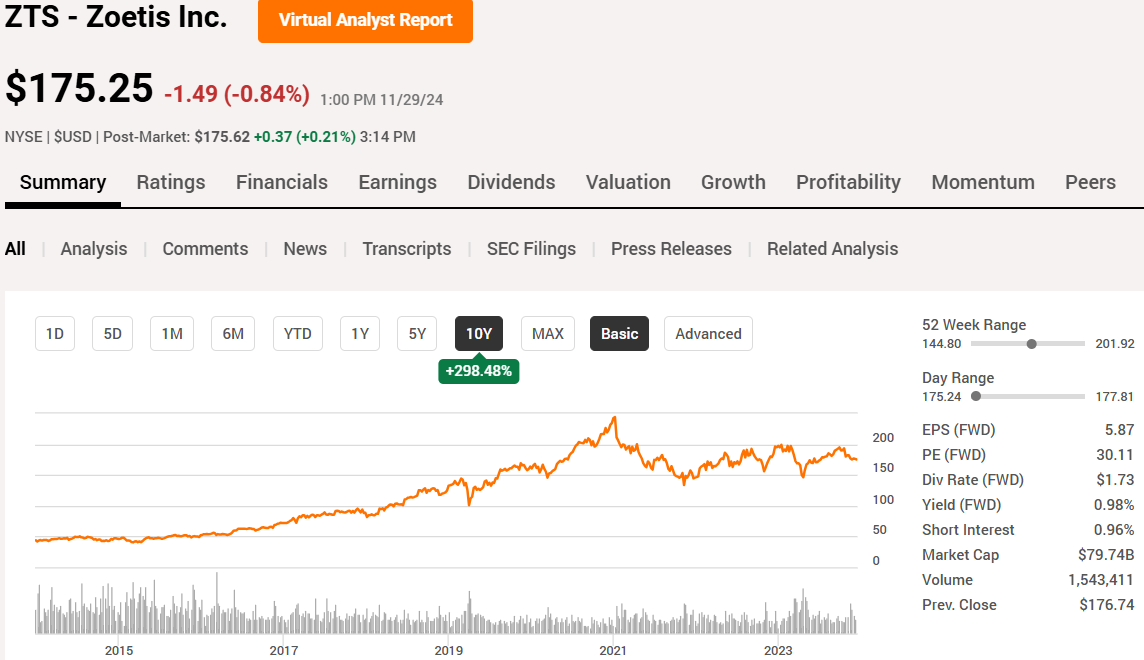Click the Prev. Close value $176.74
Image resolution: width=1144 pixels, height=660 pixels.
click(x=1107, y=605)
